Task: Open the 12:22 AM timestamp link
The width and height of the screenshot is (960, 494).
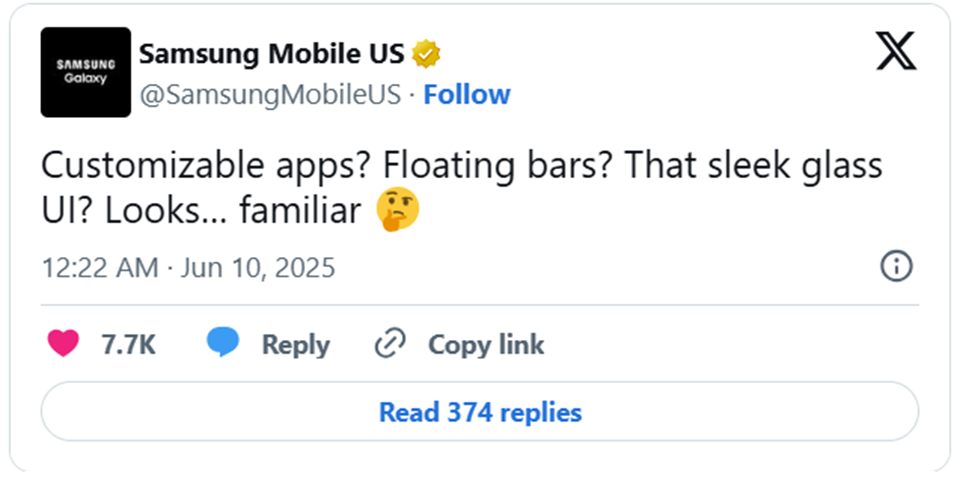Action: pyautogui.click(x=100, y=268)
